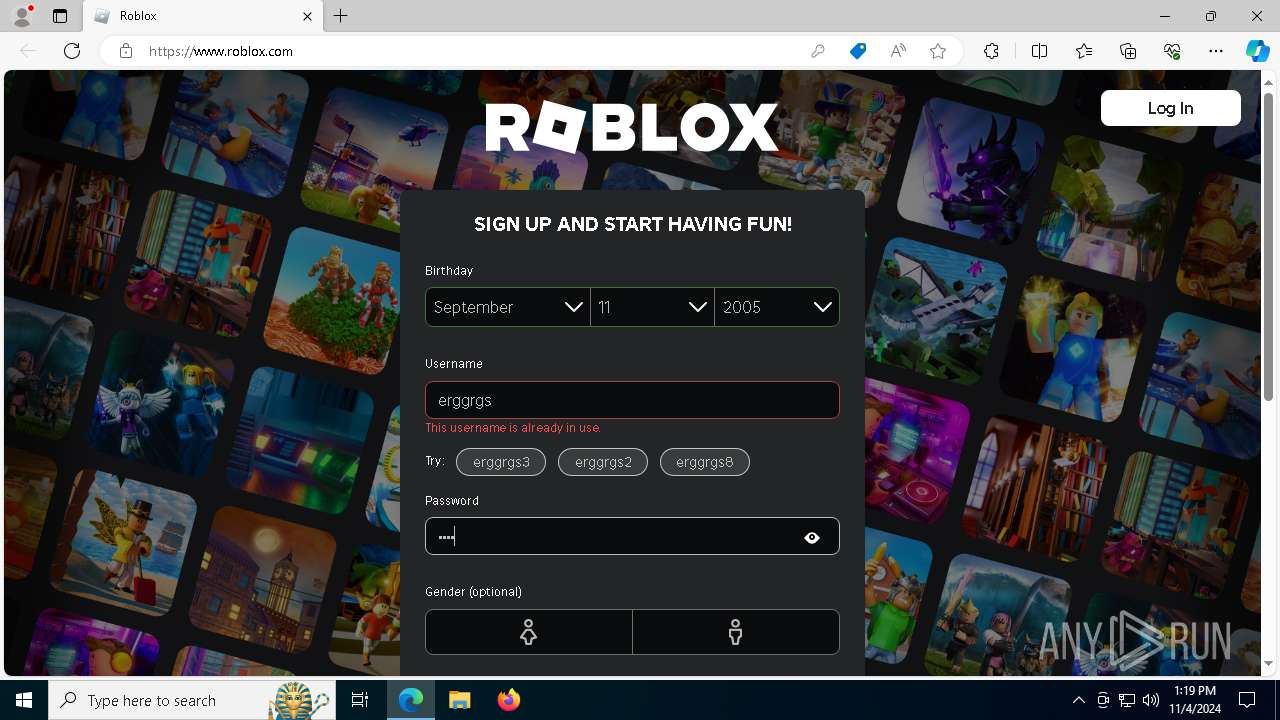Click the scrollbar down arrow

coord(1269,663)
